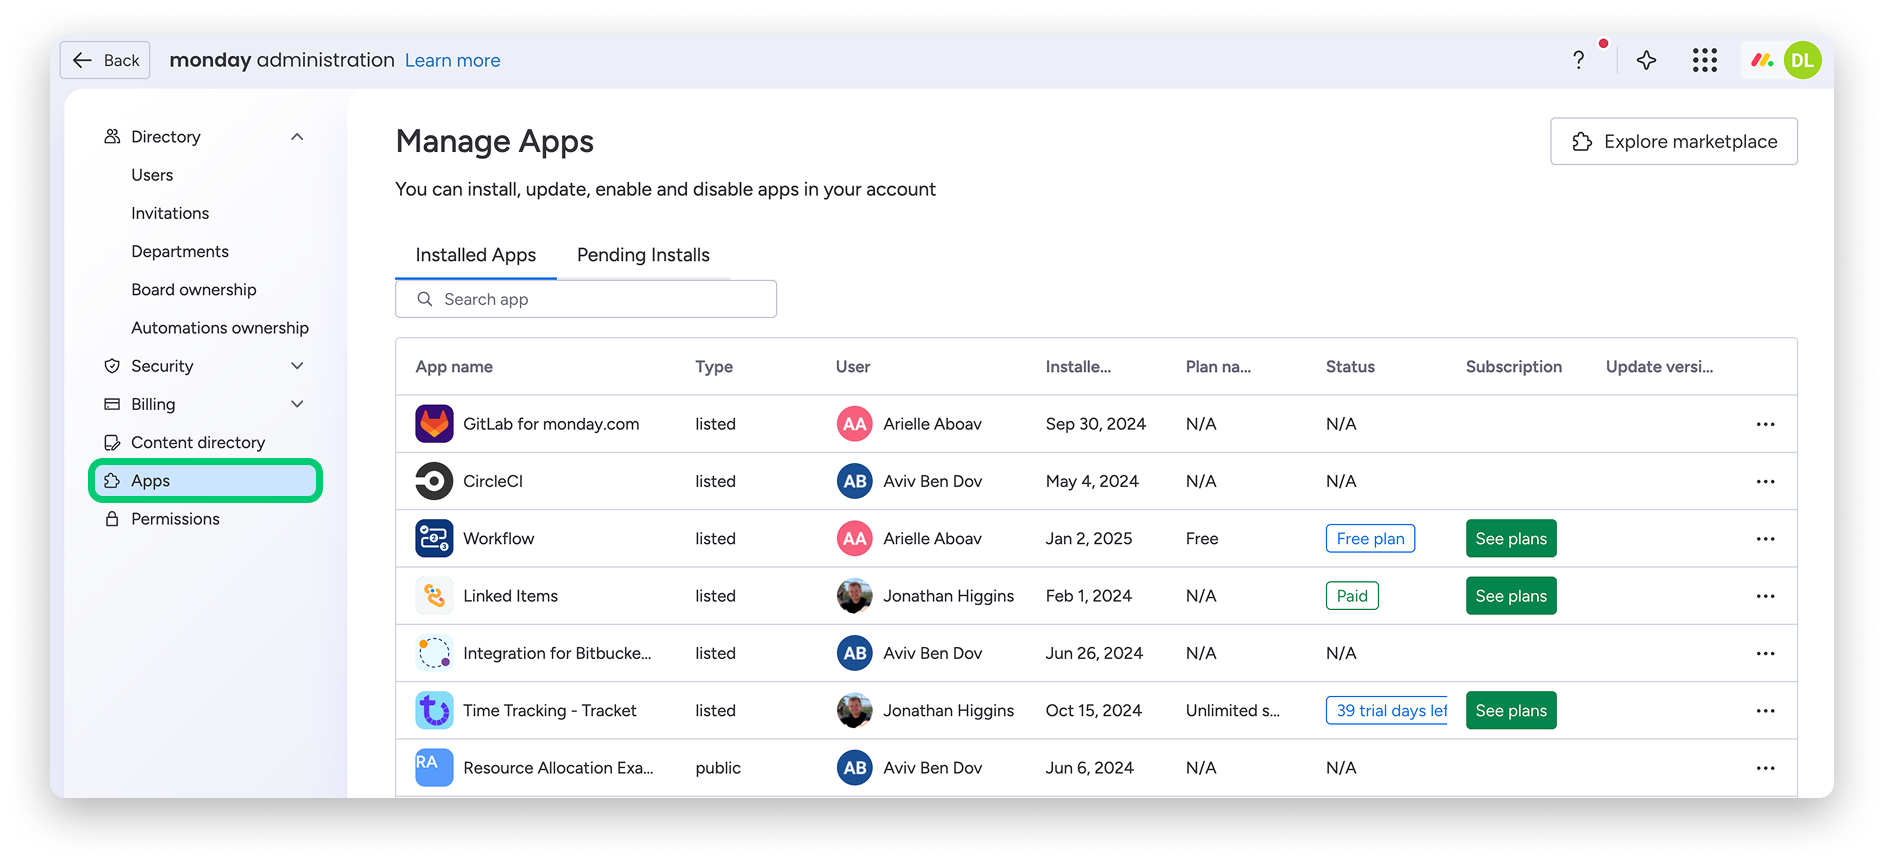
Task: Click the Resource Allocation Exa... app name
Action: click(x=558, y=768)
